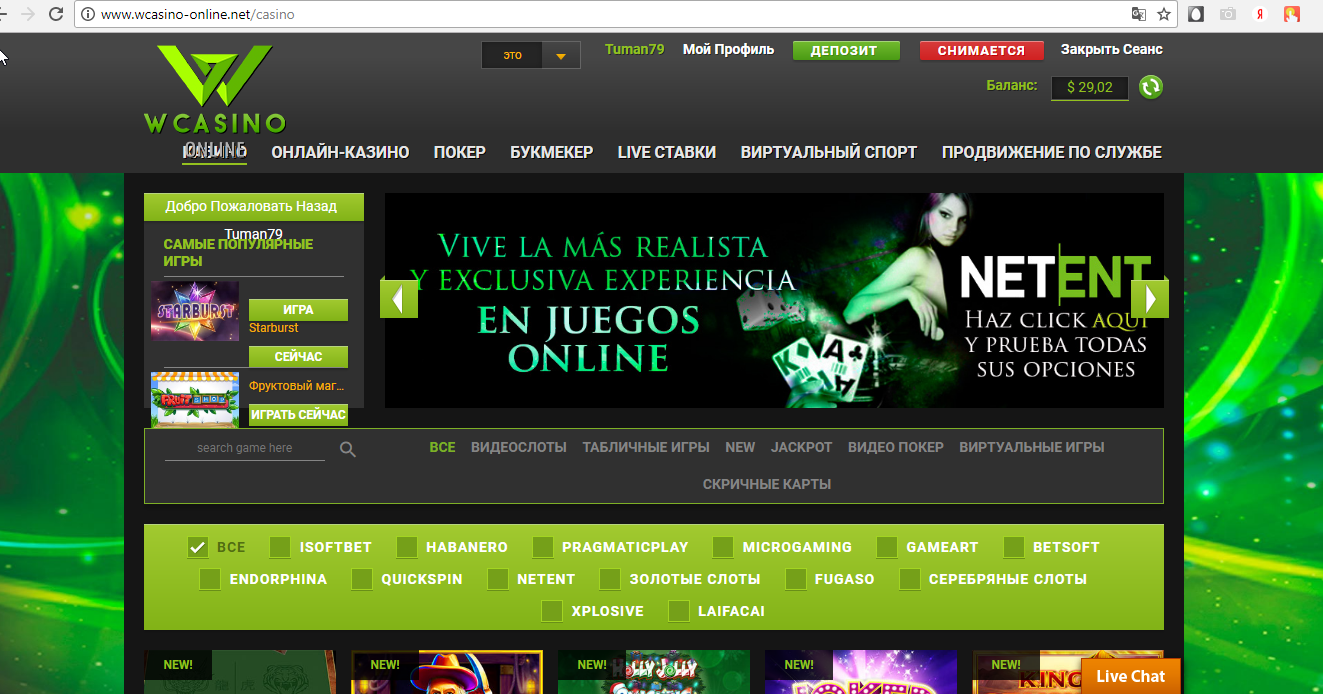Enable the QUICKSPIN provider filter
Screen dimensions: 1323x694
(362, 579)
